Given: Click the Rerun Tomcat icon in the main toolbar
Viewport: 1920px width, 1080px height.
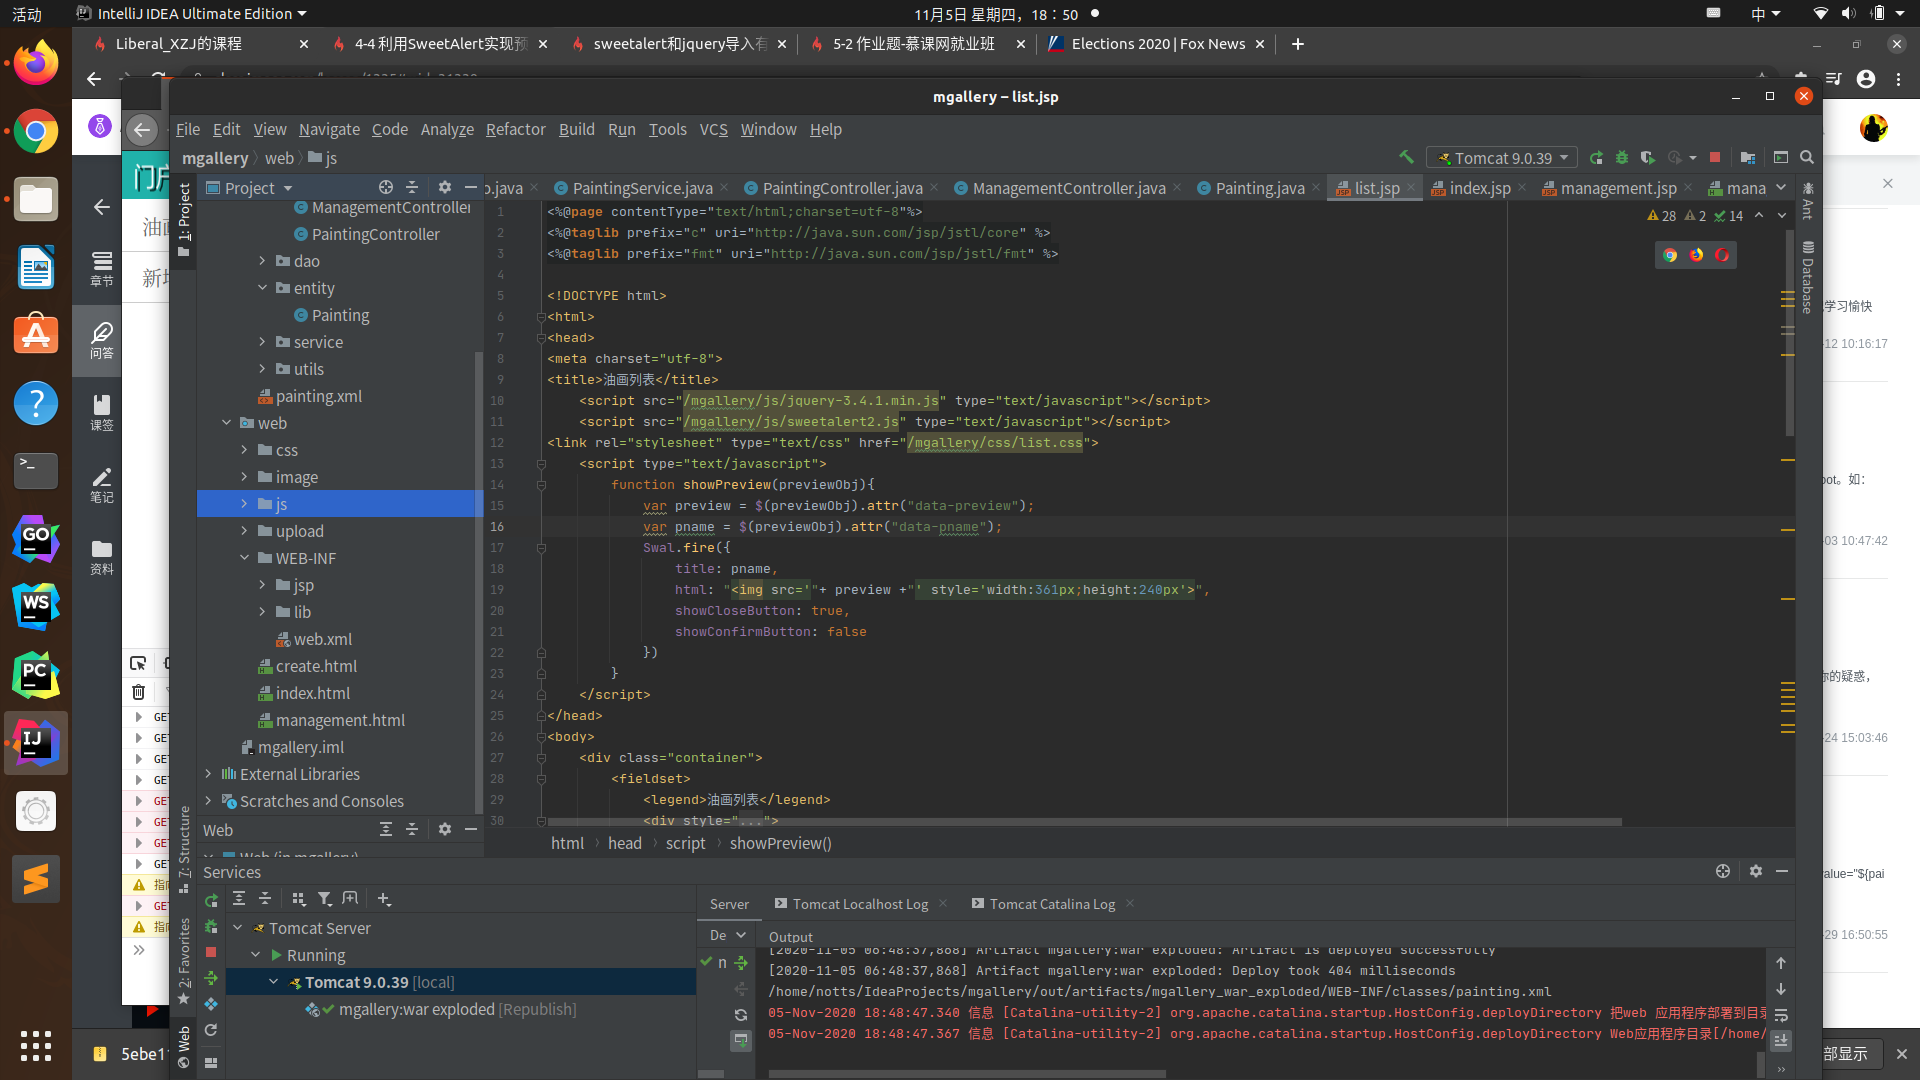Looking at the screenshot, I should [x=1596, y=158].
